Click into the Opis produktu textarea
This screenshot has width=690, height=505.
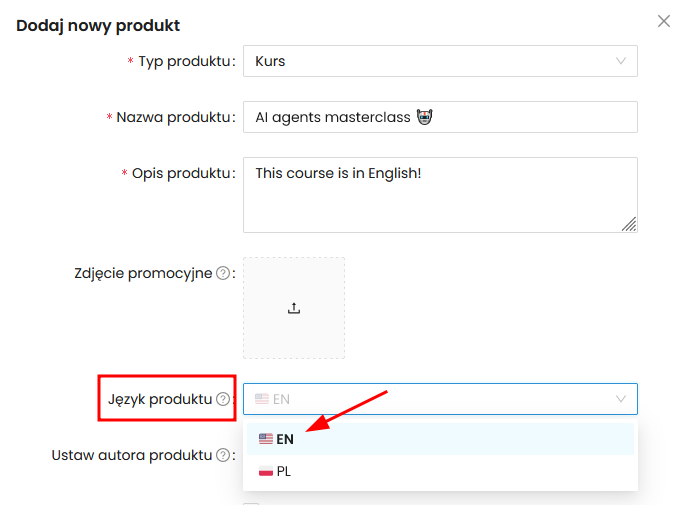(x=440, y=195)
